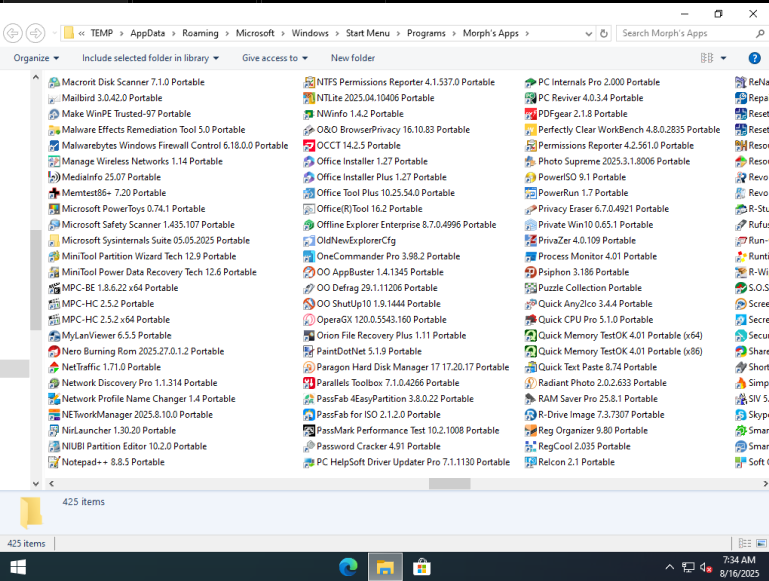Go to the Windows breadcrumb
Viewport: 769px width, 581px height.
click(310, 33)
